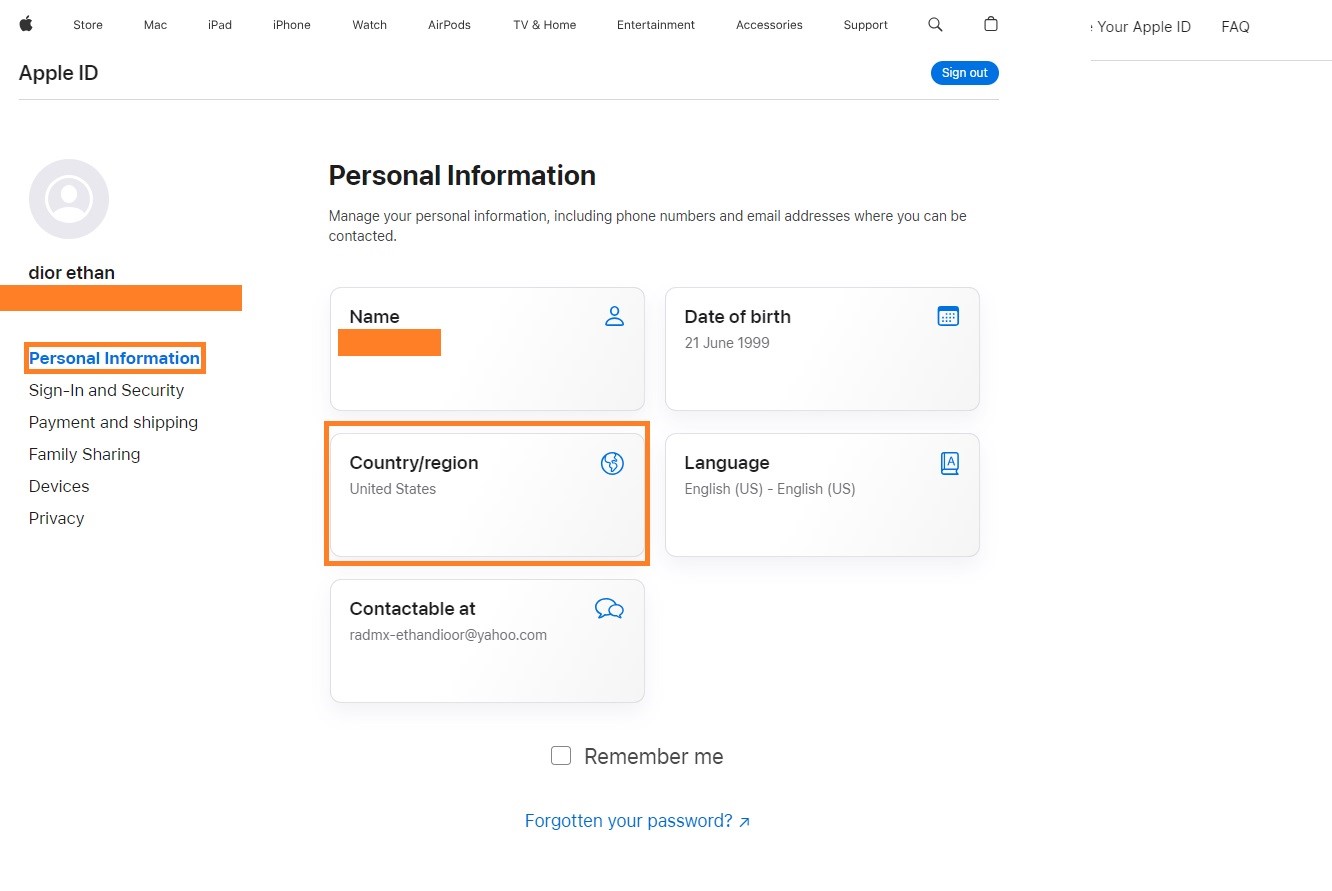Go to Family Sharing section
1332x891 pixels.
[84, 454]
